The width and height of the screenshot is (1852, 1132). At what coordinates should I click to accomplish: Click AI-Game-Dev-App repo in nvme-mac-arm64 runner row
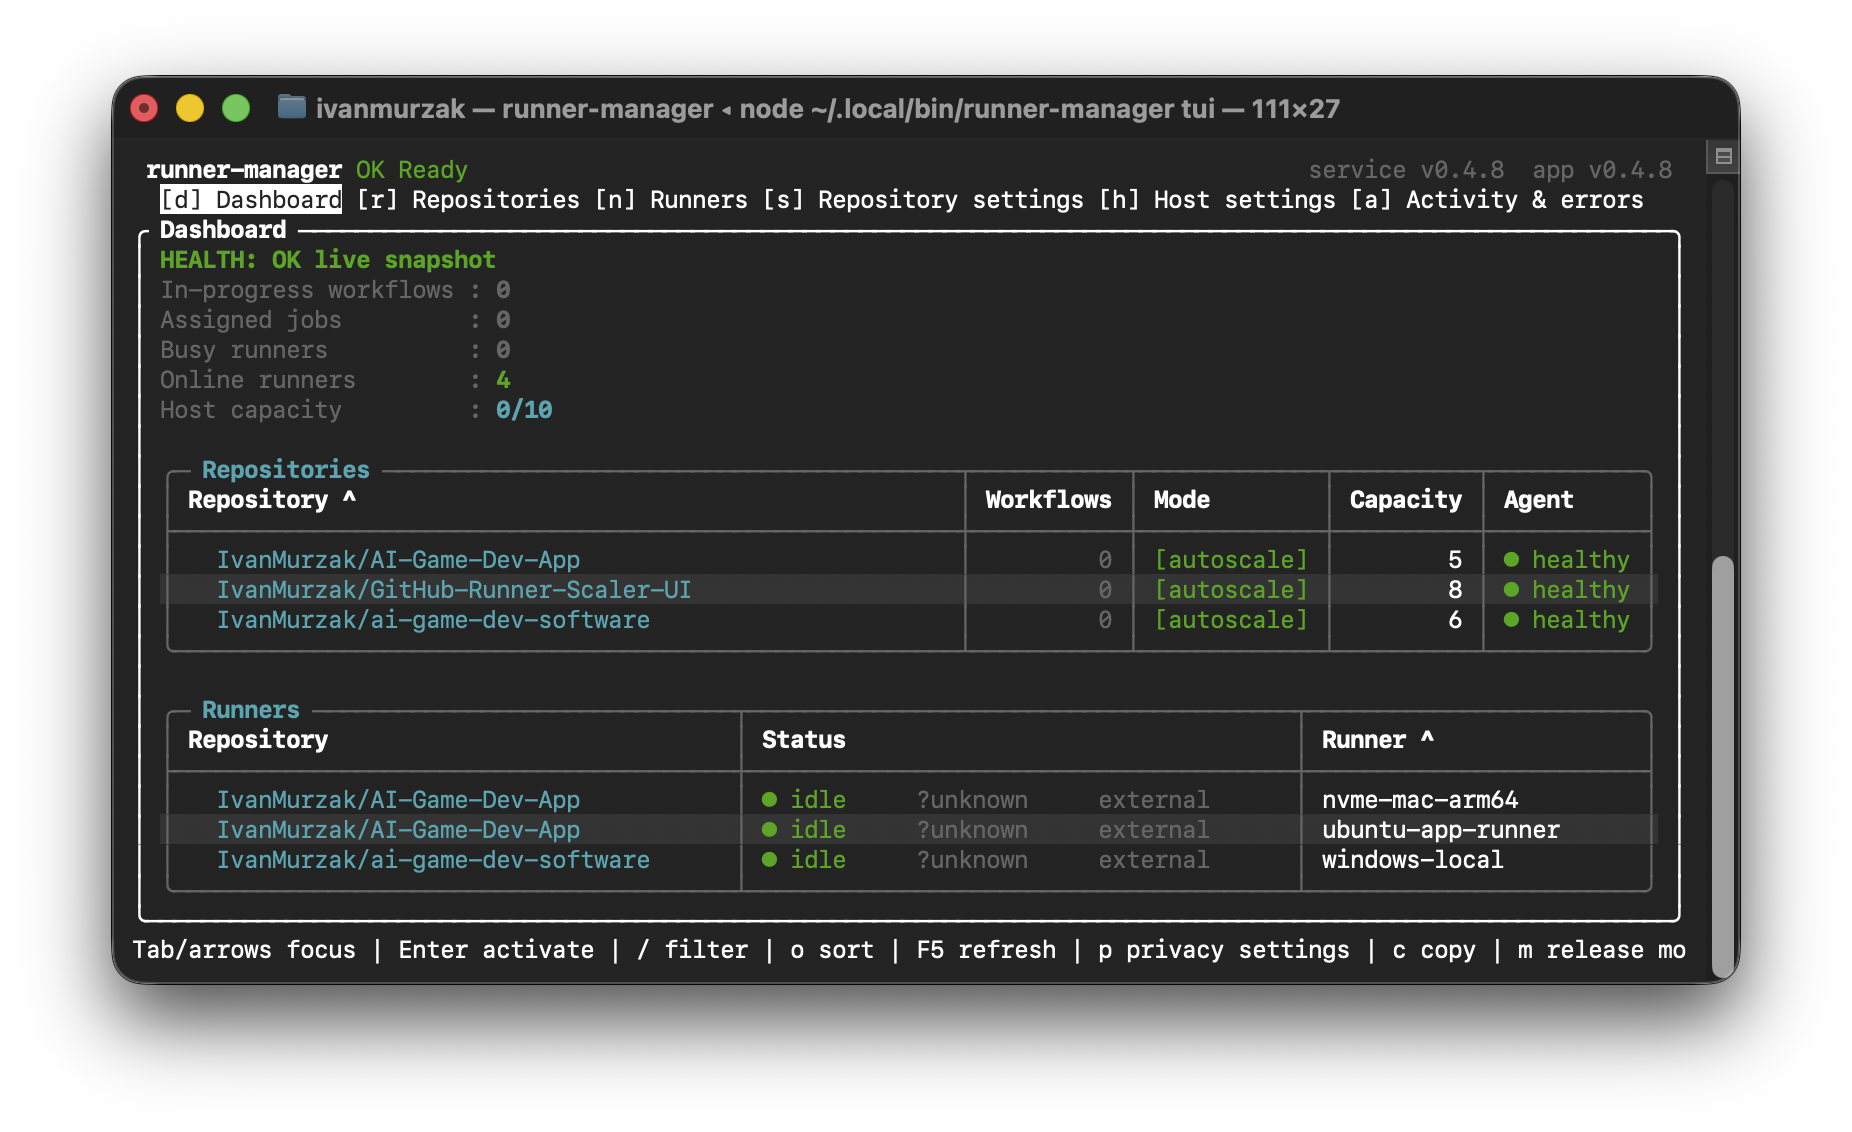coord(398,799)
